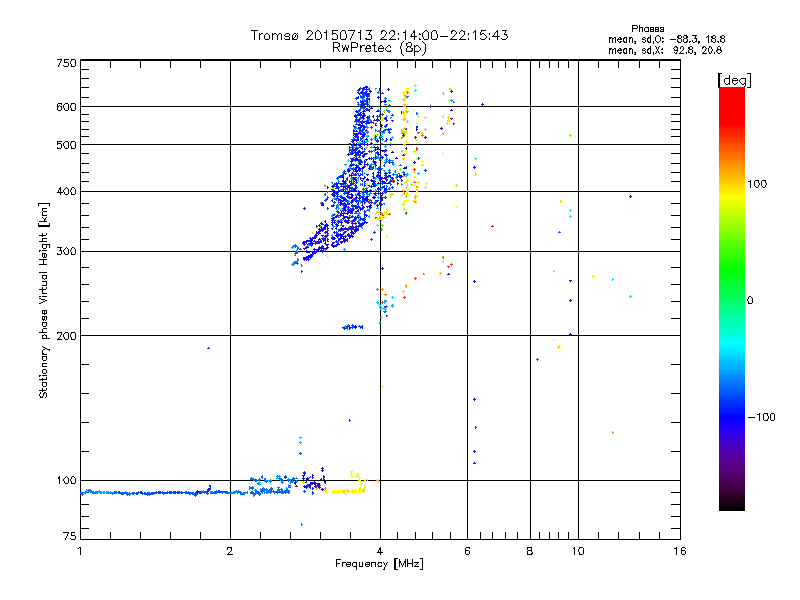Click the '[deg]' colorbar unit label
Screen dimensions: 800x600
(734, 80)
